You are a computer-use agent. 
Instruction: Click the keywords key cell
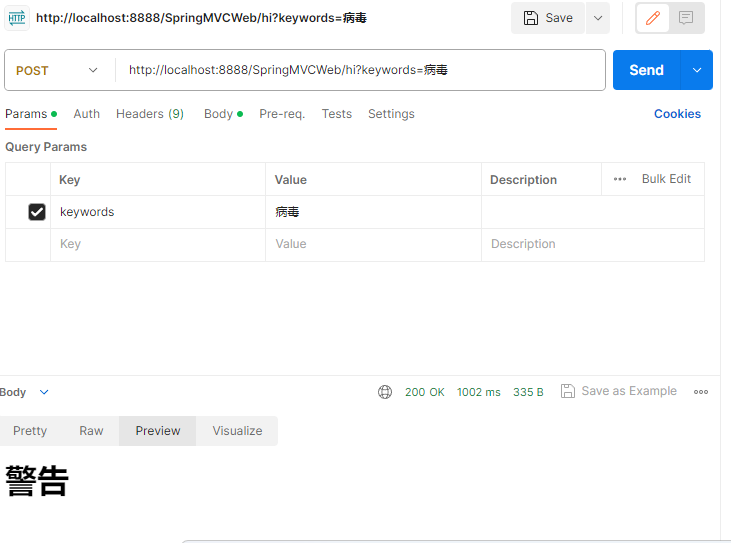158,212
